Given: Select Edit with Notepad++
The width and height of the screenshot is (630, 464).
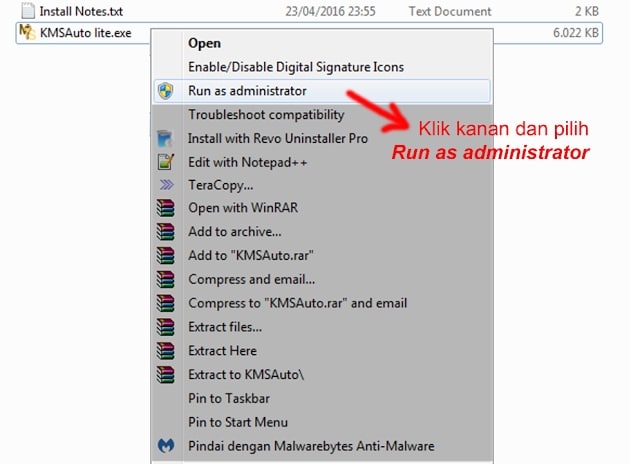Looking at the screenshot, I should [x=322, y=162].
